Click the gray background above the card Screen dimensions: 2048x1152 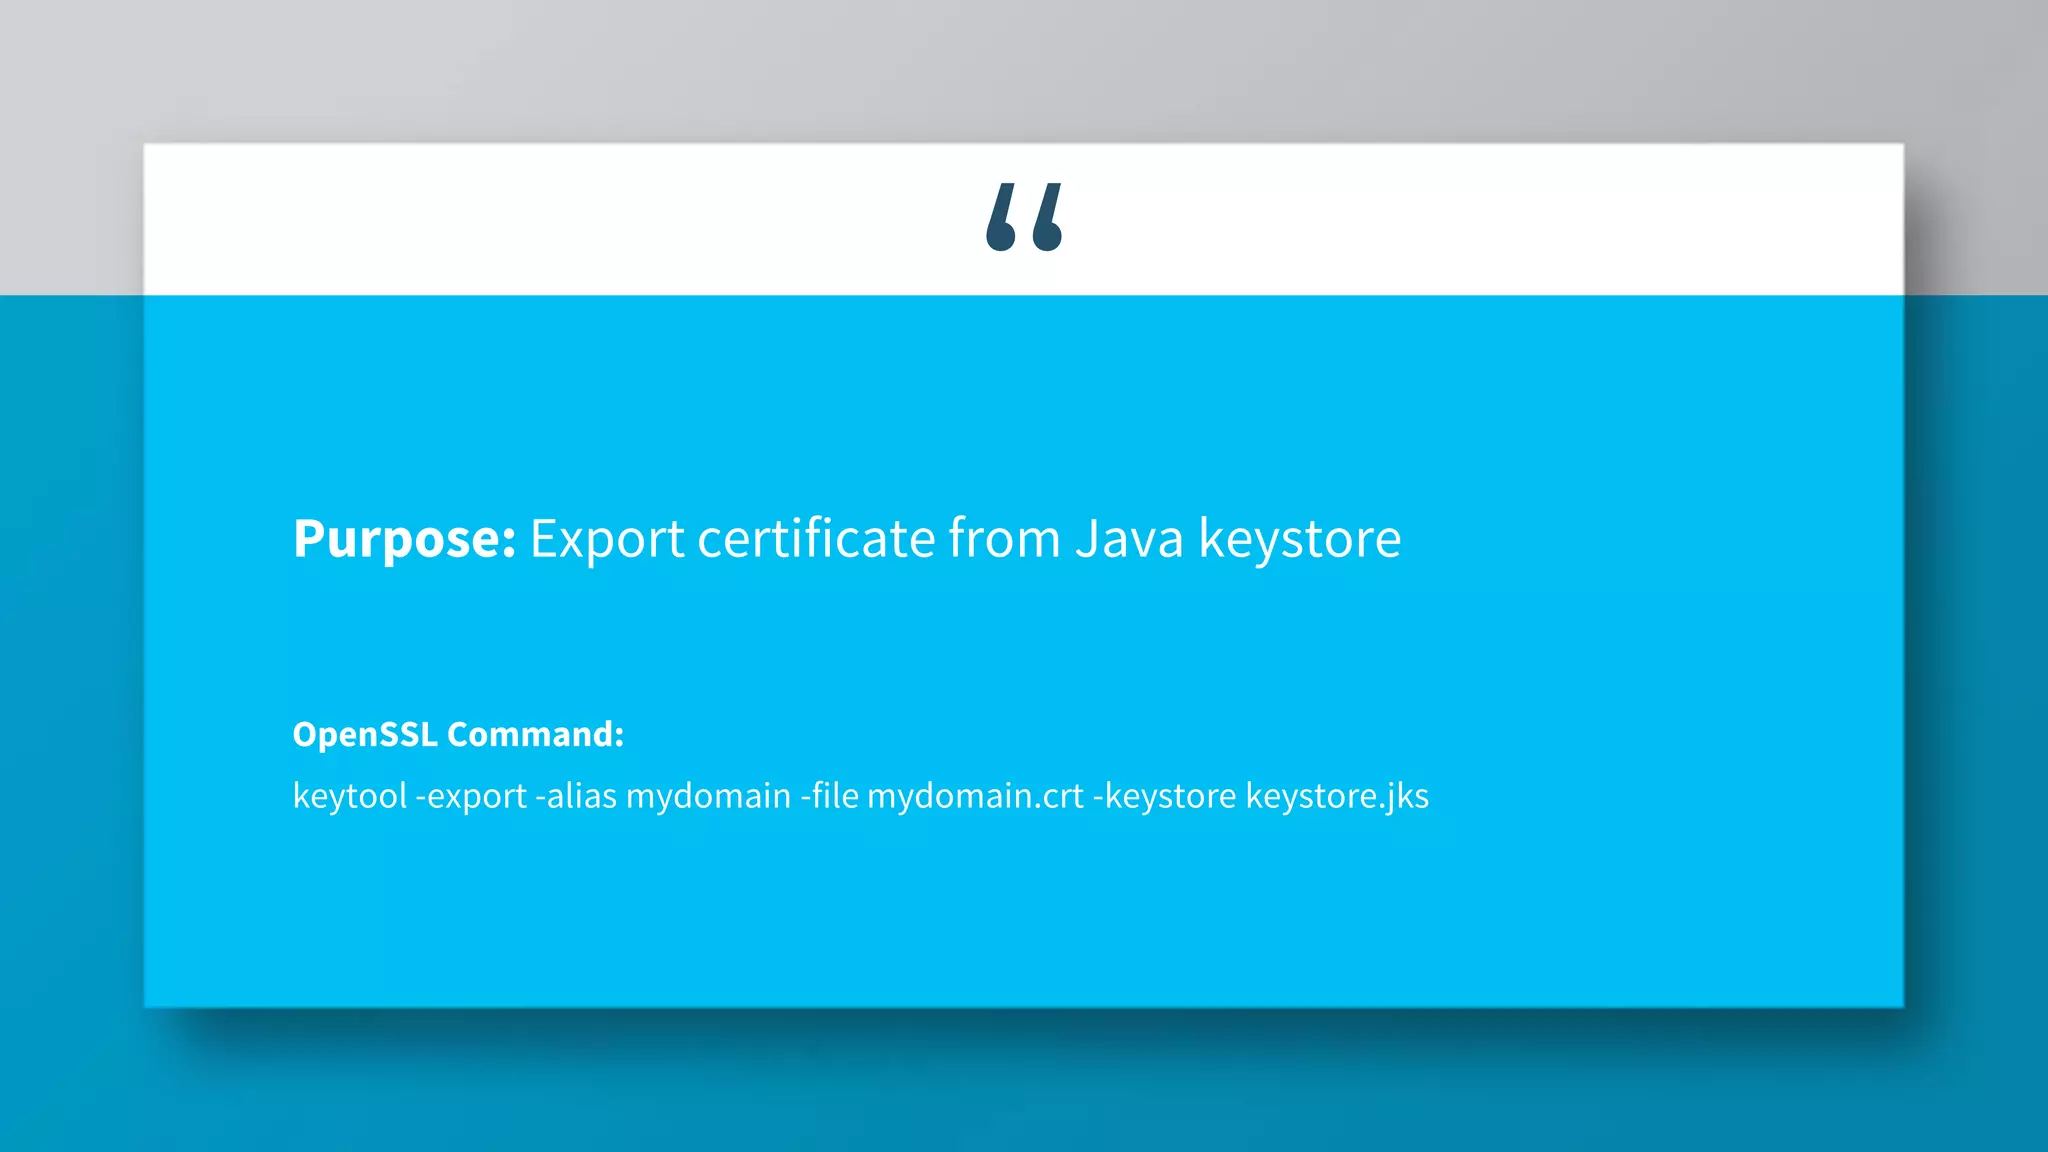[1024, 70]
